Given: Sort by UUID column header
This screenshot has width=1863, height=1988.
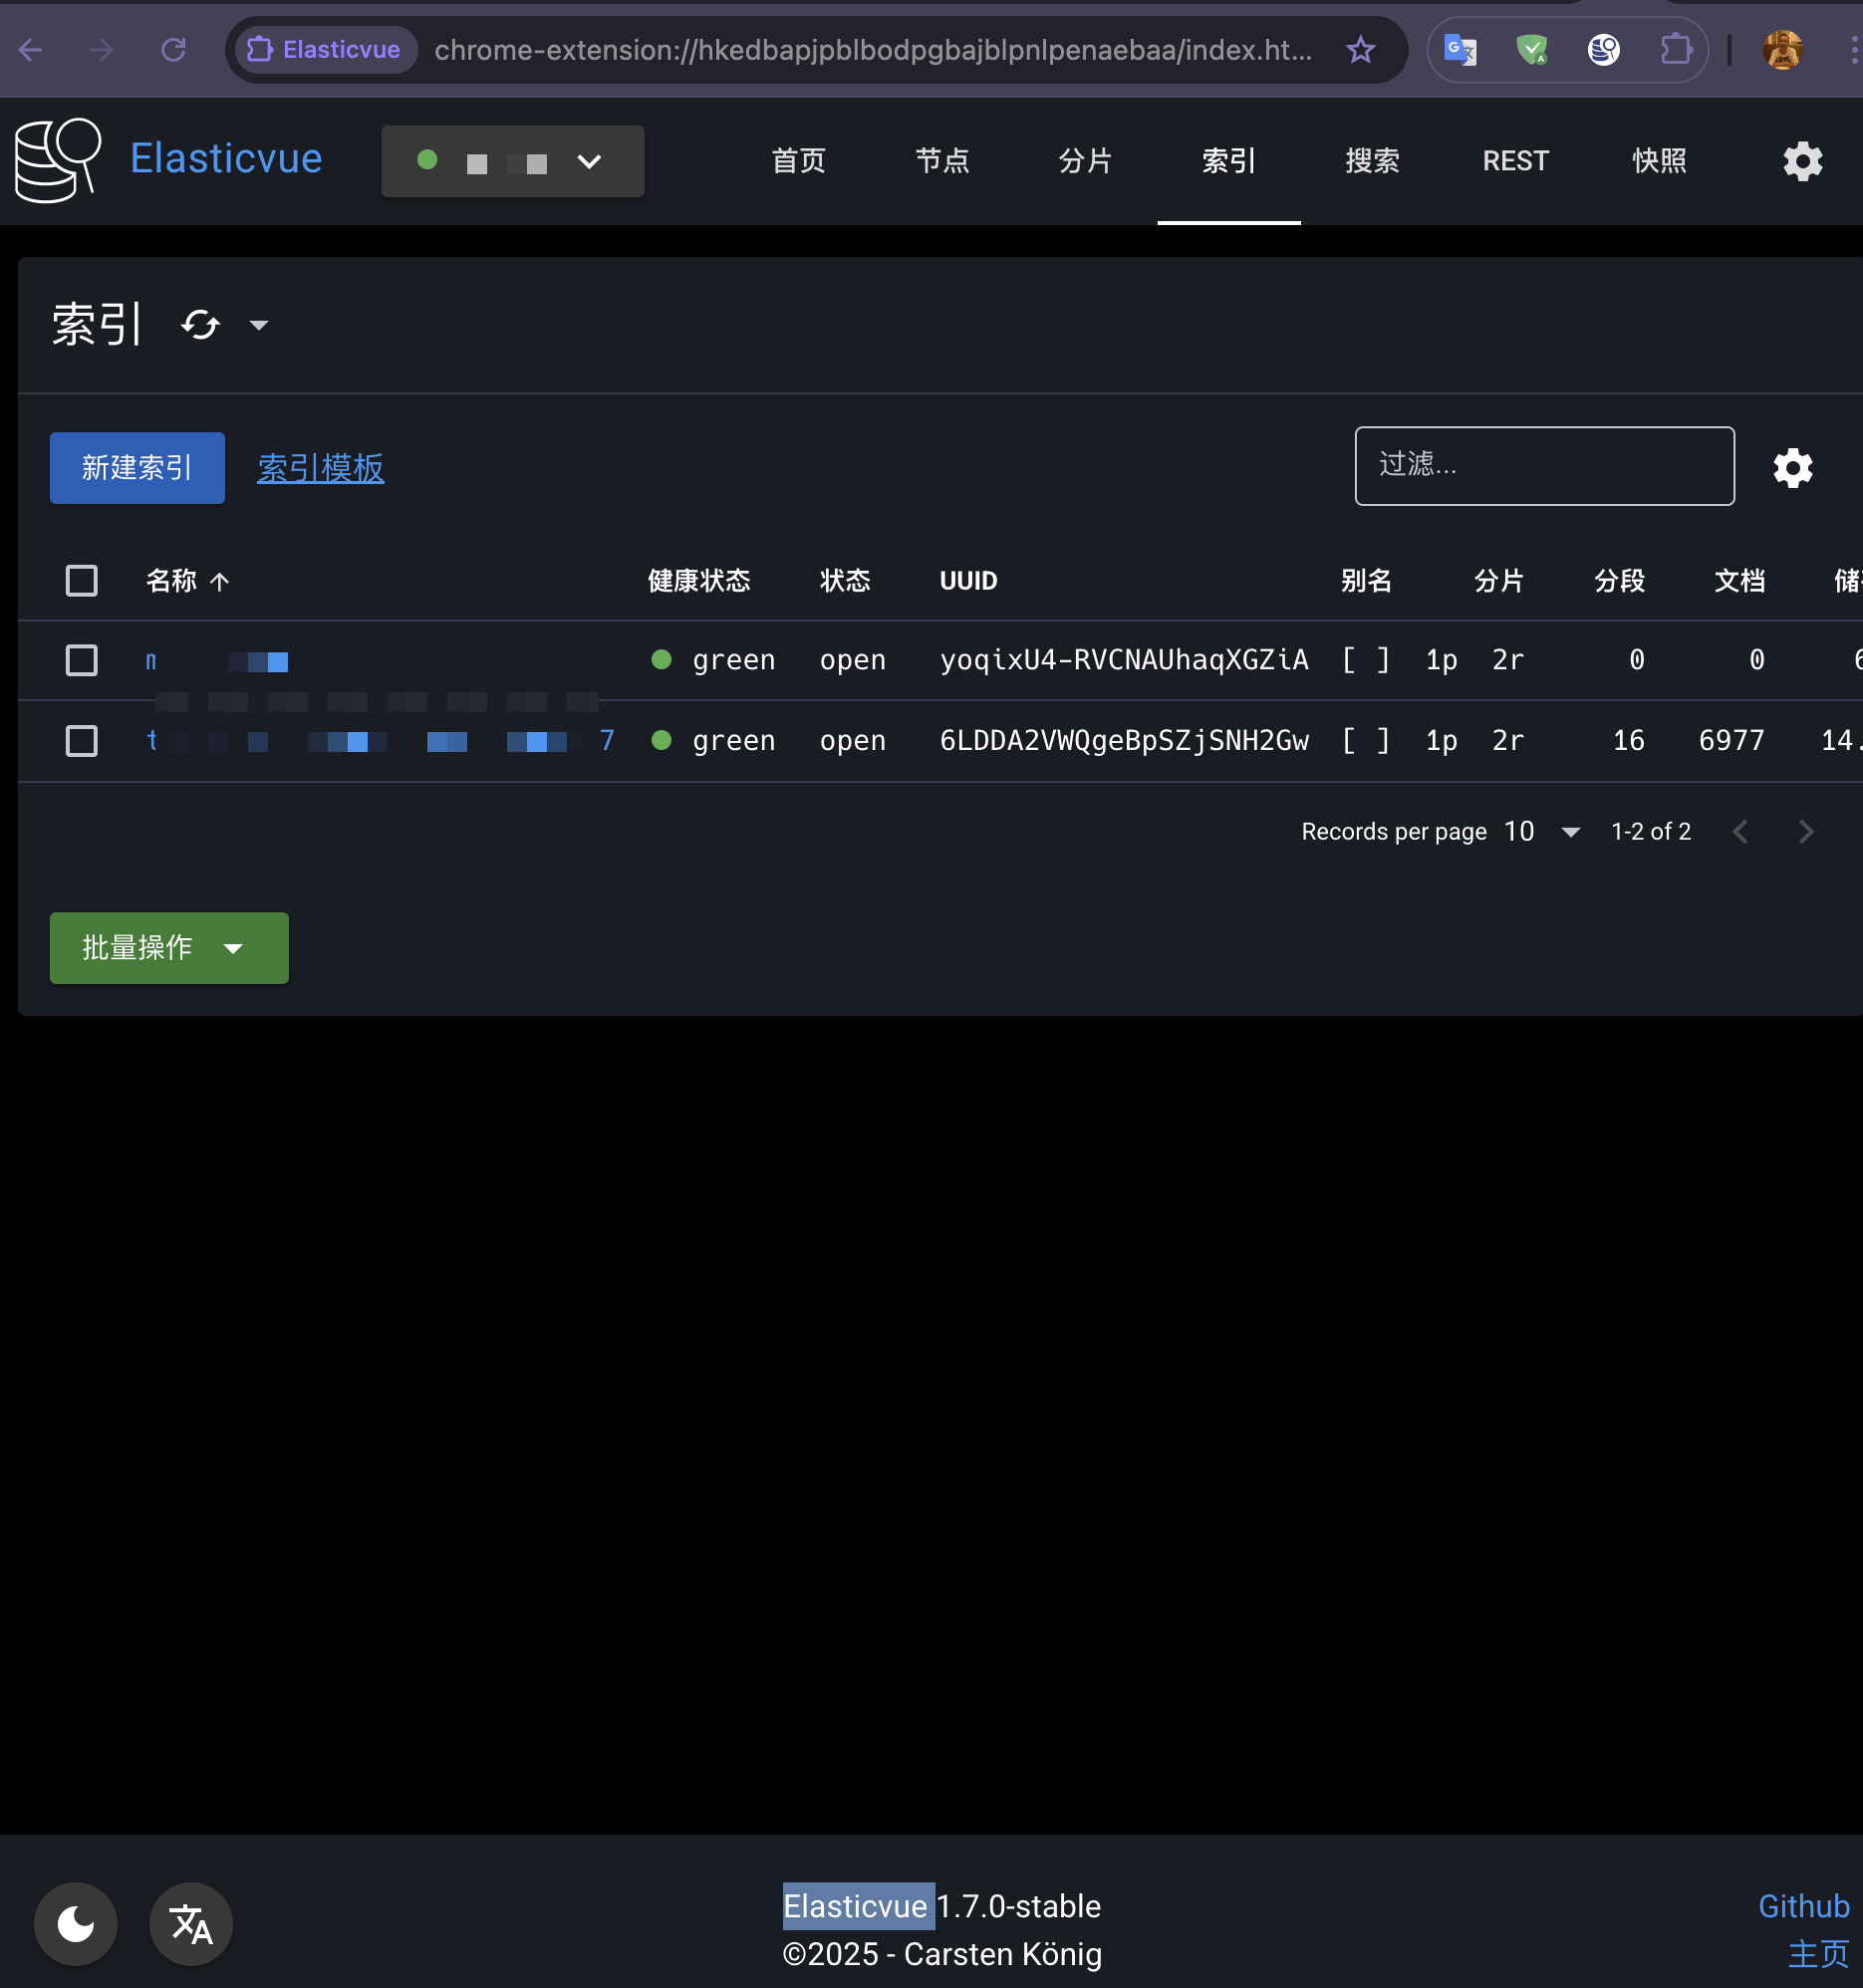Looking at the screenshot, I should point(968,581).
